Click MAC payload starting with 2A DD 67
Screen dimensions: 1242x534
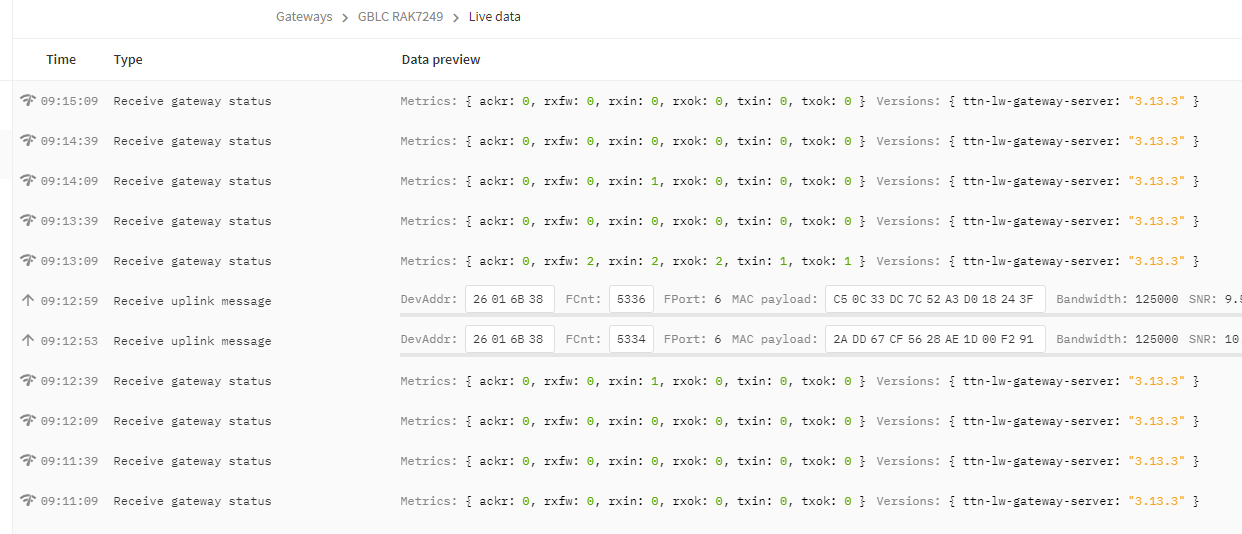(935, 339)
